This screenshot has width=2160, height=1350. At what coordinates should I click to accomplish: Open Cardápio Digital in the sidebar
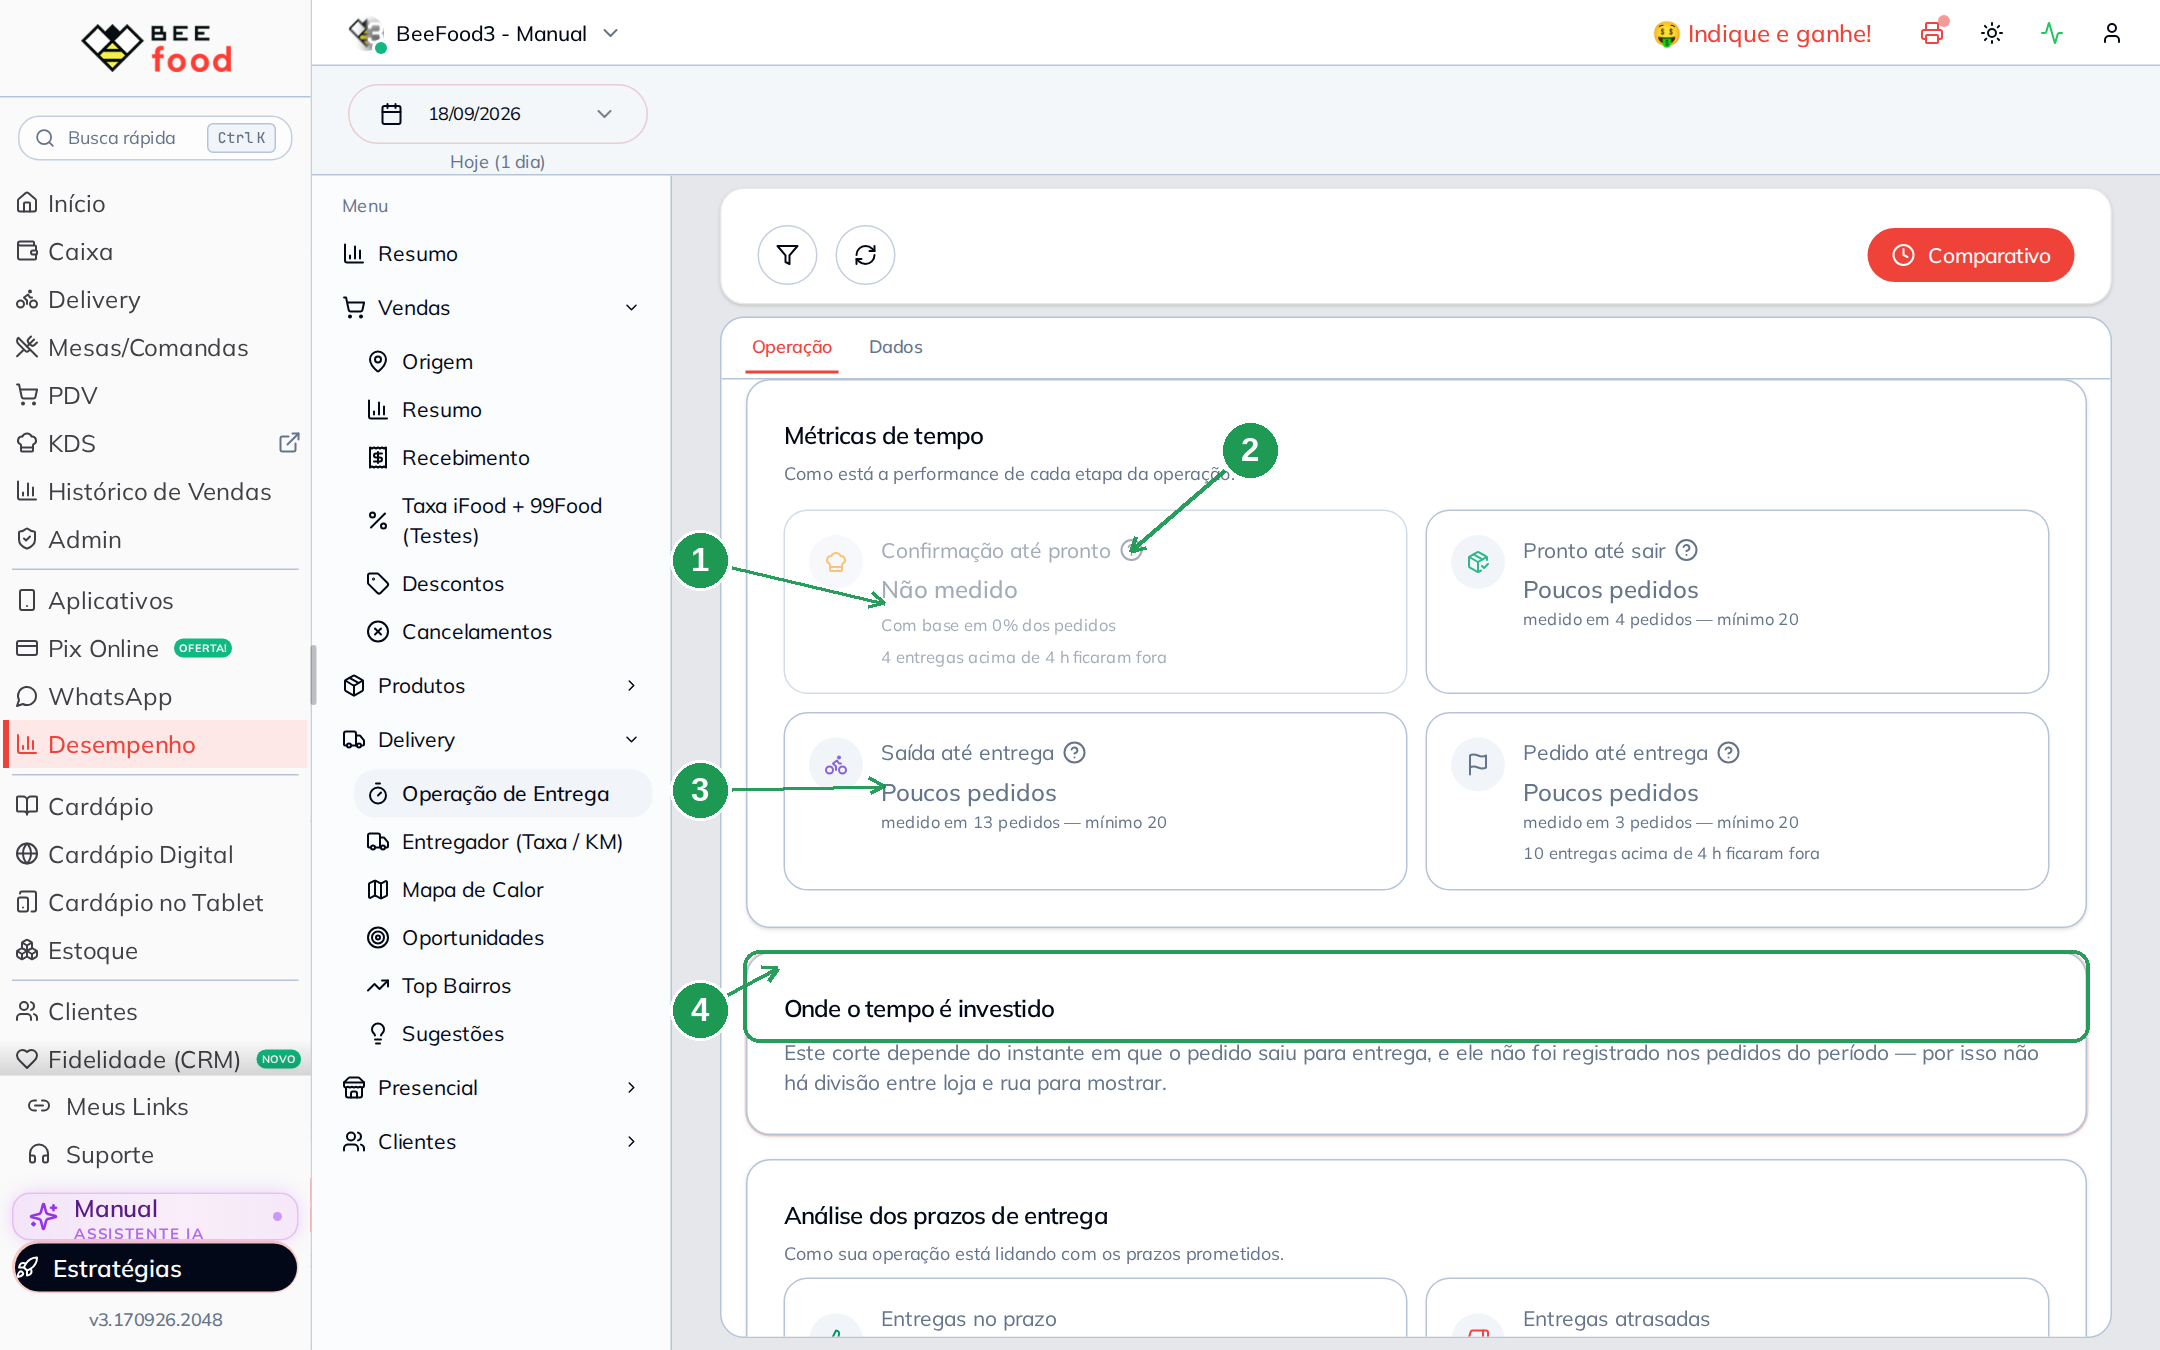[x=155, y=854]
